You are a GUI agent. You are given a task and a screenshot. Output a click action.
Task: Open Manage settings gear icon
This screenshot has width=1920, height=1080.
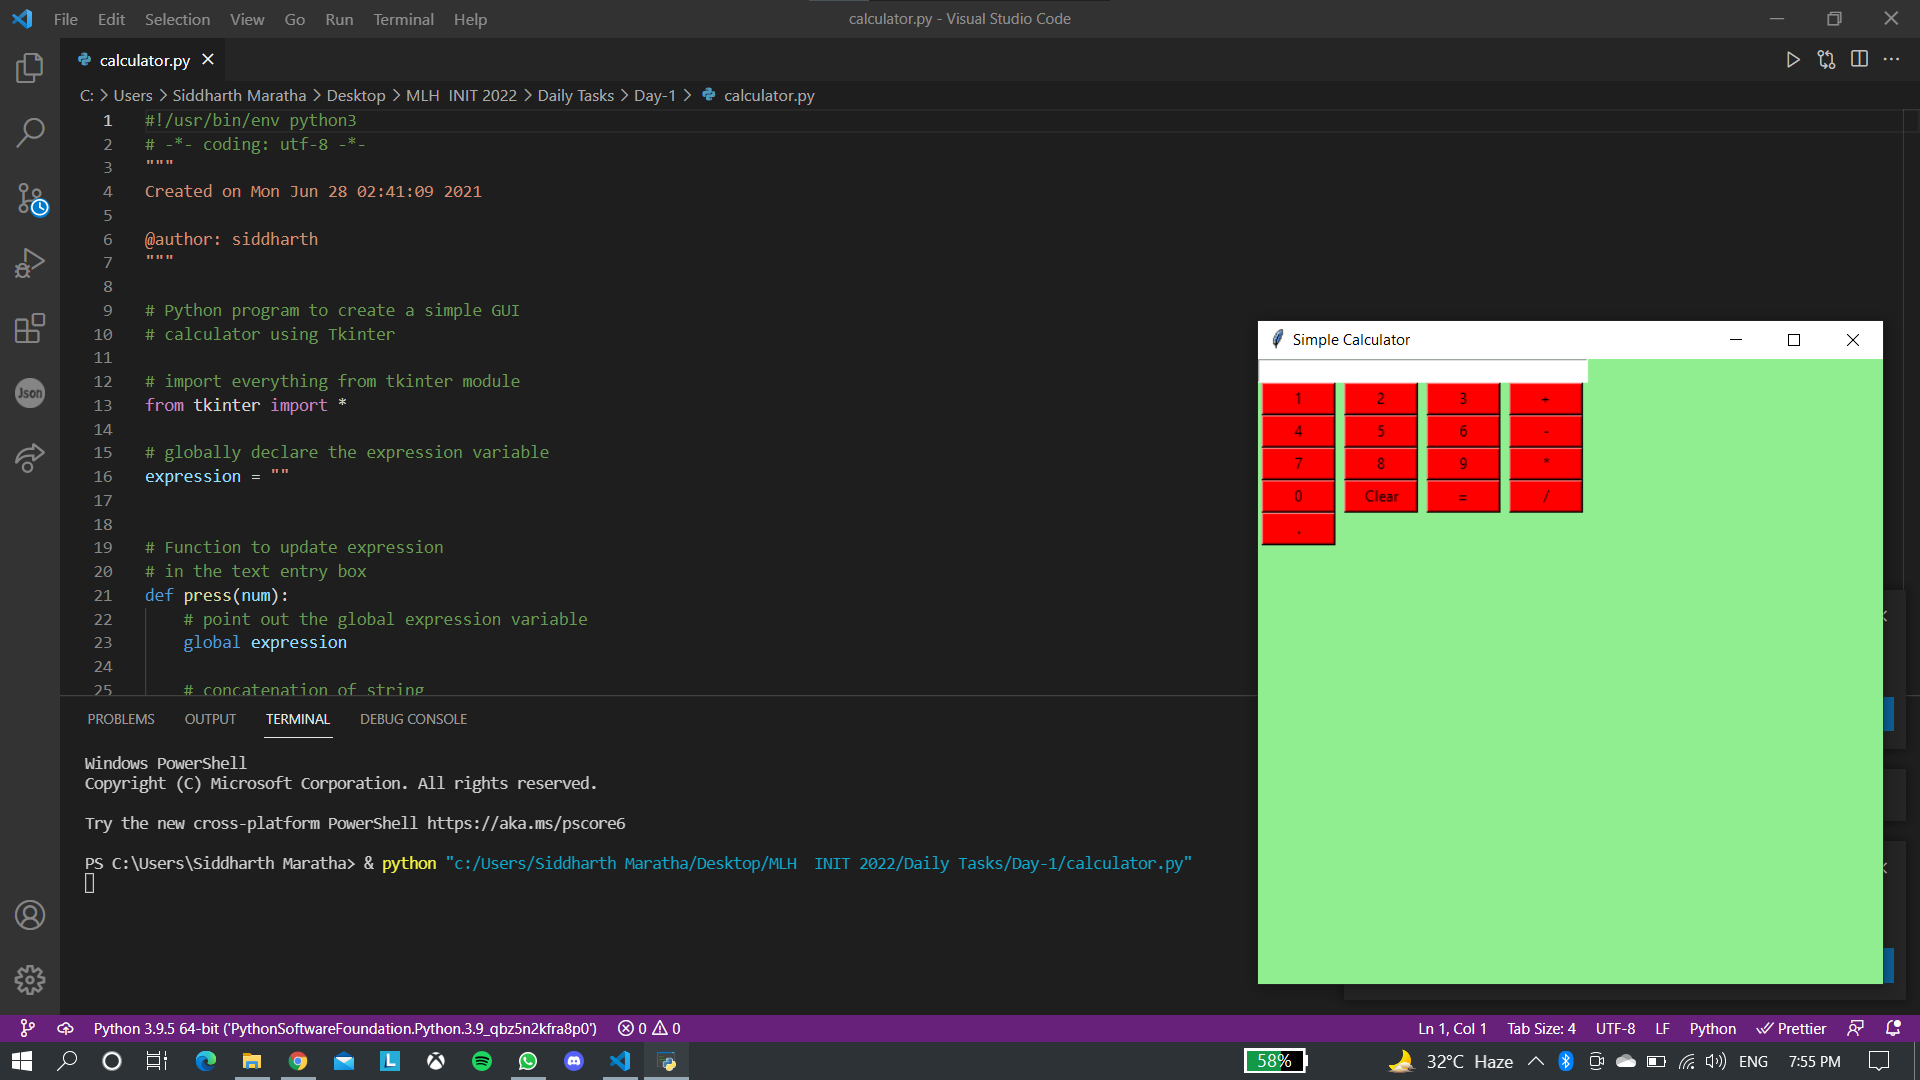pos(30,980)
